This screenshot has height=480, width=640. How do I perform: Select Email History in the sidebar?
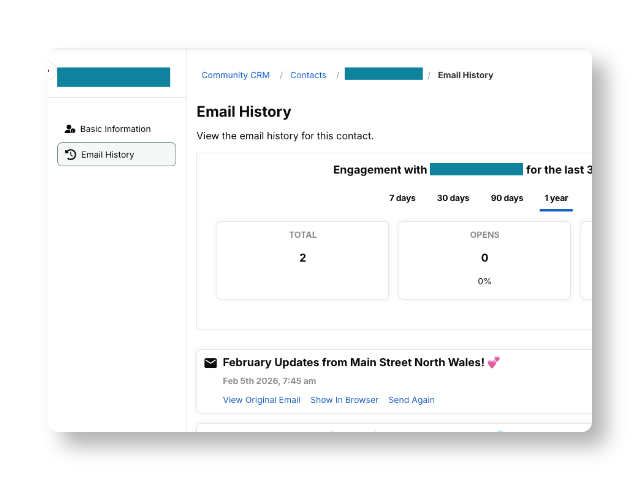116,154
